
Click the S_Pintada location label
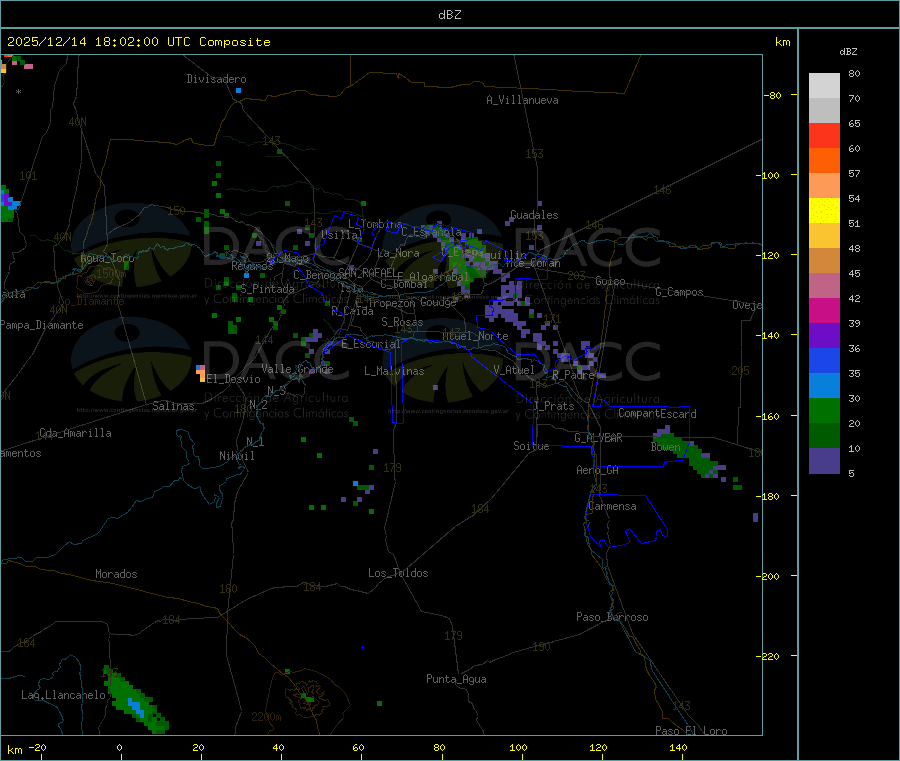267,289
